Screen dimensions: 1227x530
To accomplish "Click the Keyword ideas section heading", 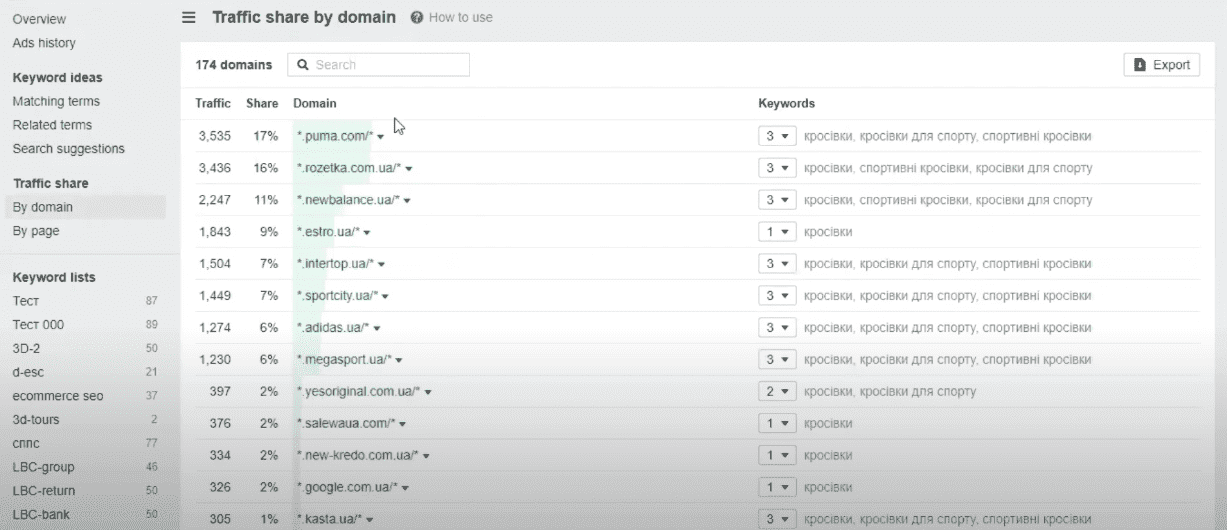I will (x=57, y=77).
